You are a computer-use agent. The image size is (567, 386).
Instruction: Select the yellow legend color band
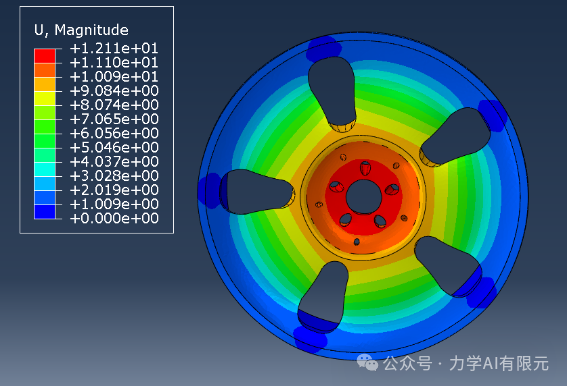coord(45,98)
